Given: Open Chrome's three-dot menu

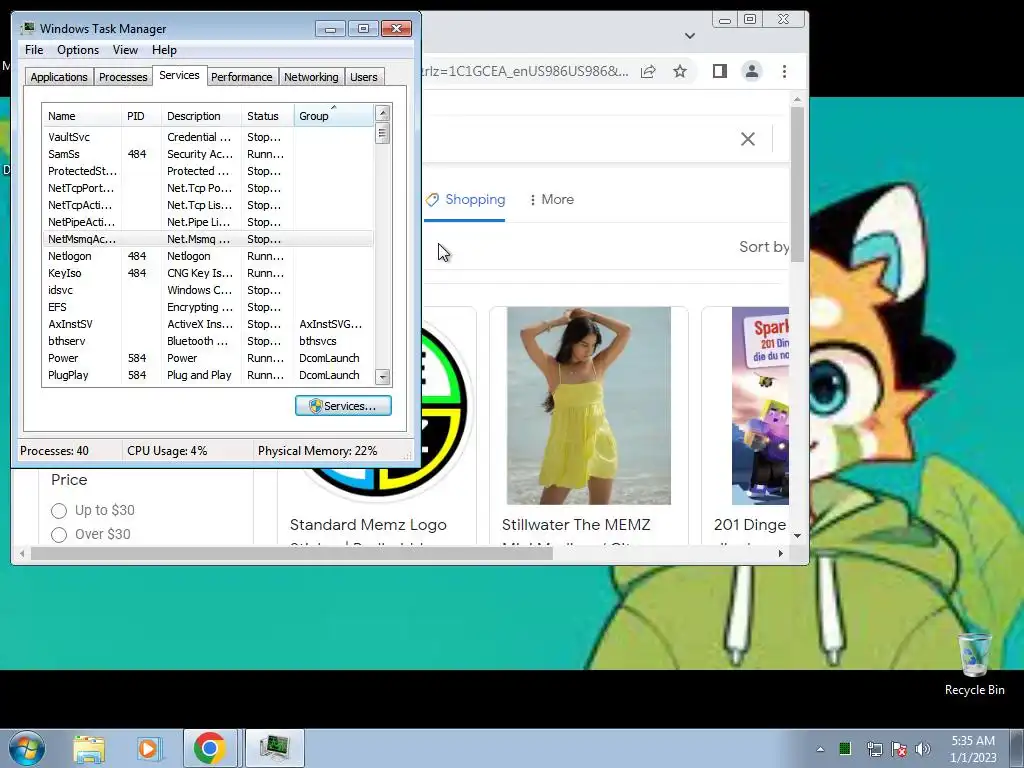Looking at the screenshot, I should (x=784, y=71).
